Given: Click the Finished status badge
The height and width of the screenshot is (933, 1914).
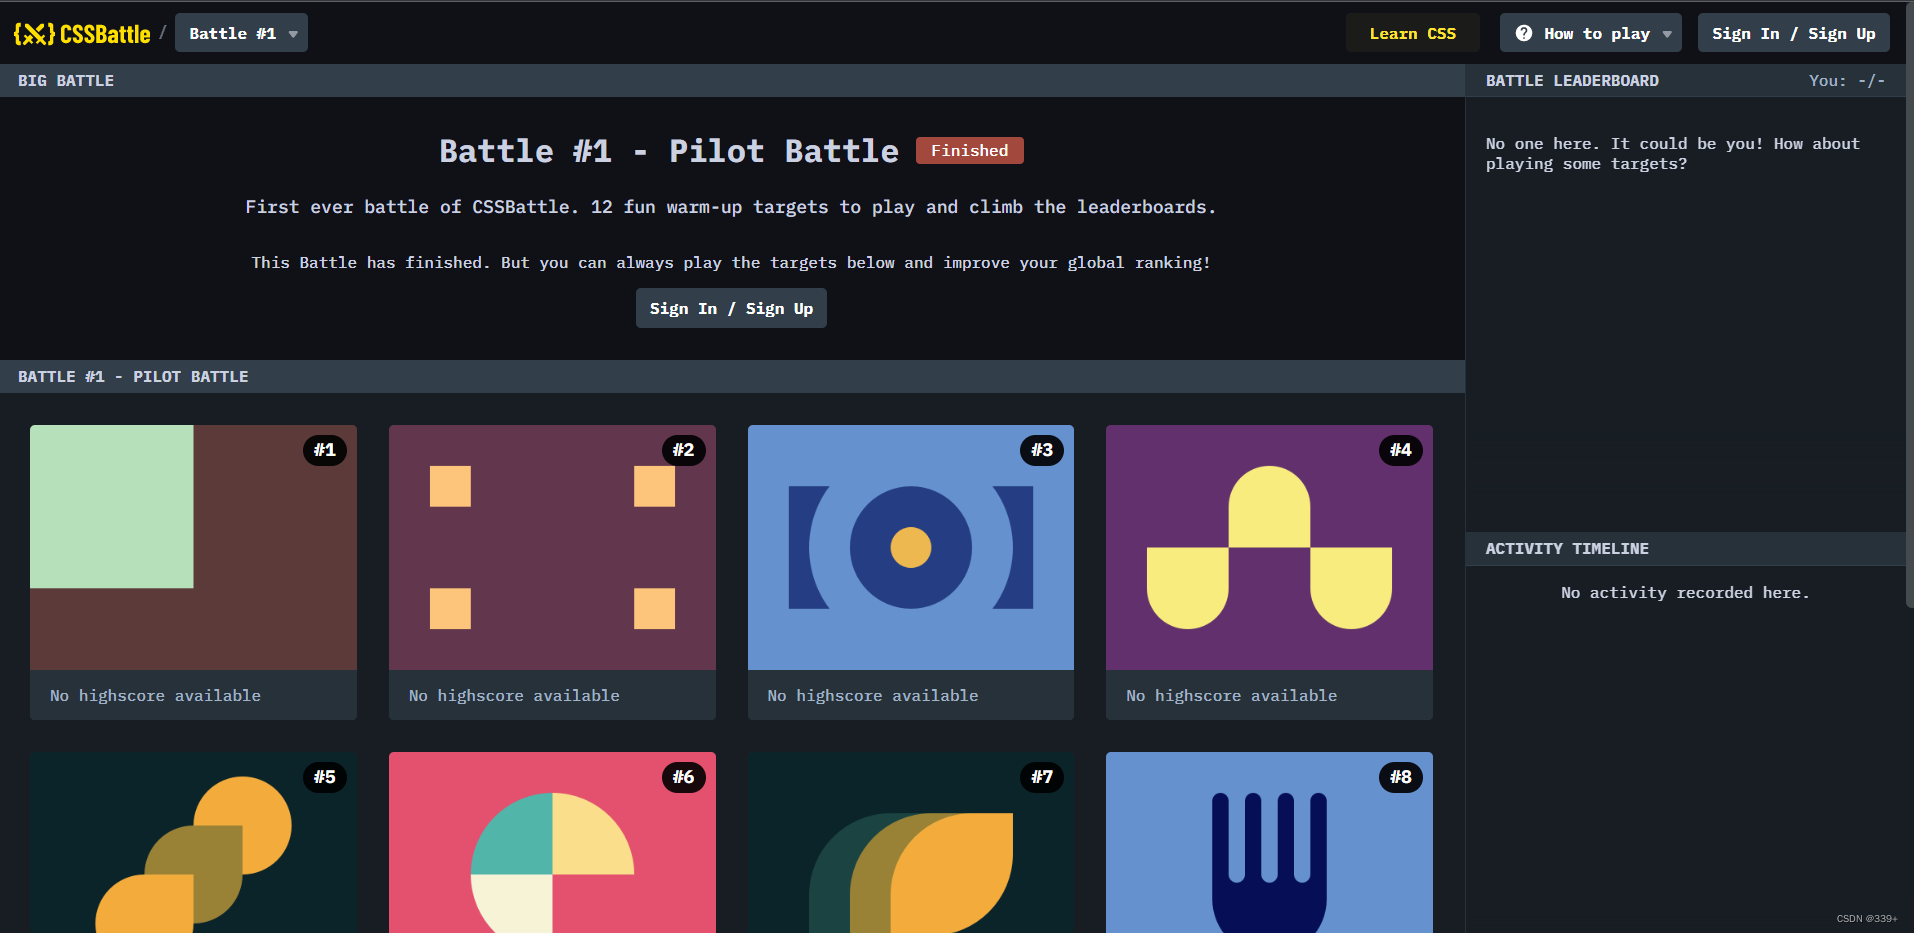Looking at the screenshot, I should pos(970,150).
